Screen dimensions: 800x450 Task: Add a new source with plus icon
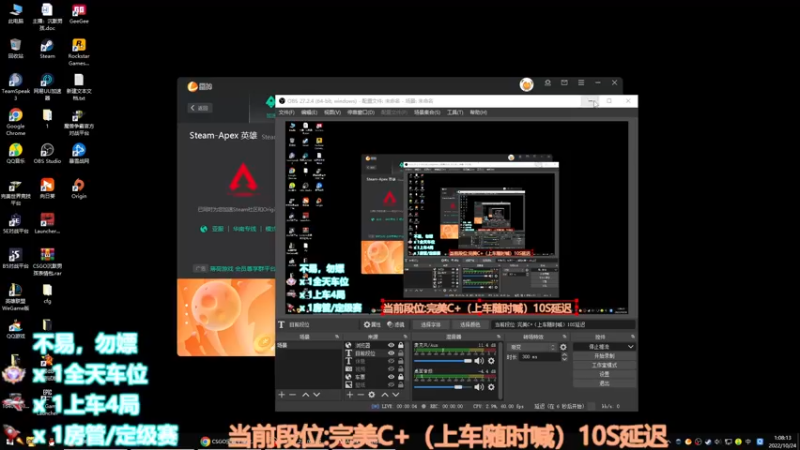pos(349,395)
